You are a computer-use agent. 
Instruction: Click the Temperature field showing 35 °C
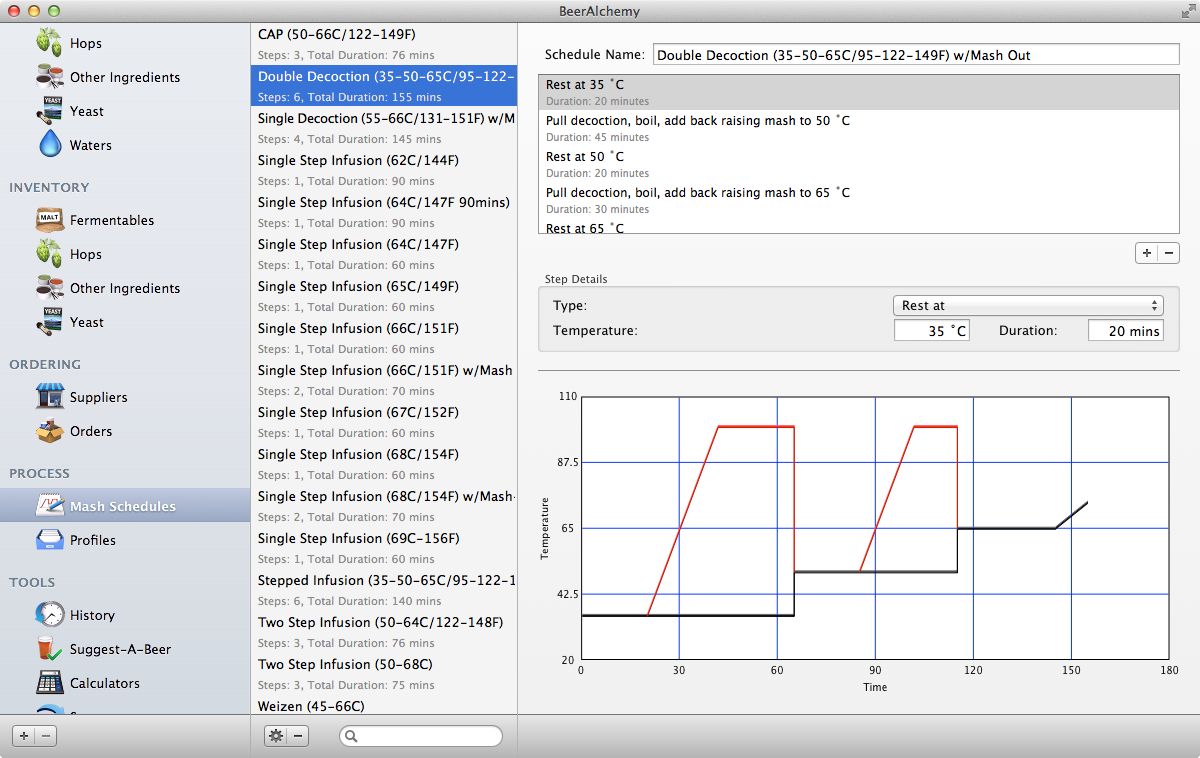[932, 330]
